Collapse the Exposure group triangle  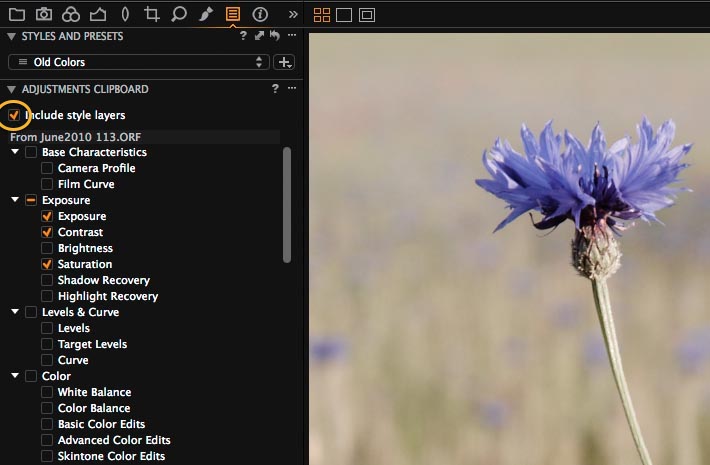(x=15, y=200)
